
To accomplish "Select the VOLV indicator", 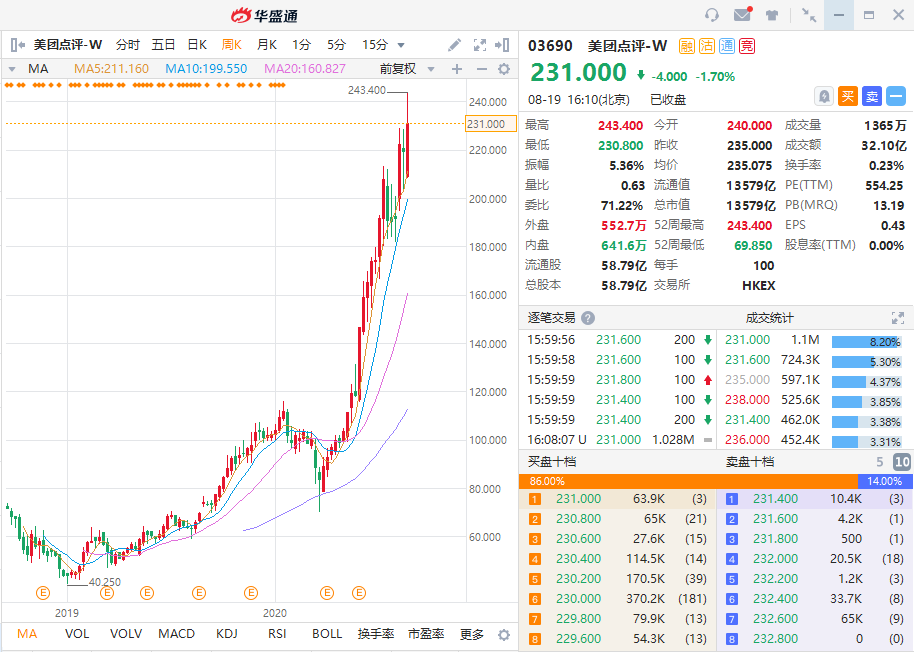I will coord(126,634).
